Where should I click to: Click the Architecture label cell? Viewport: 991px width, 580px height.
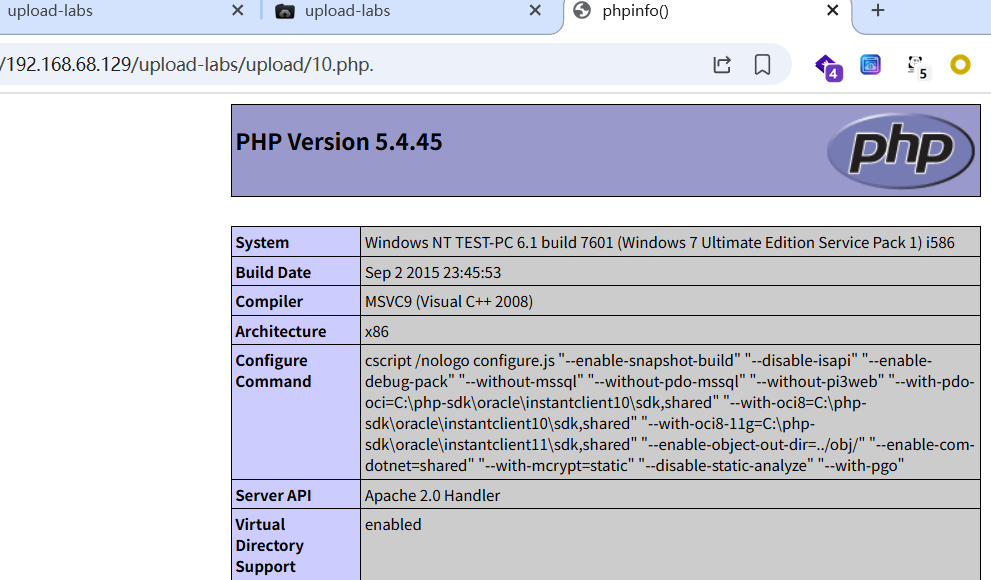(x=296, y=330)
